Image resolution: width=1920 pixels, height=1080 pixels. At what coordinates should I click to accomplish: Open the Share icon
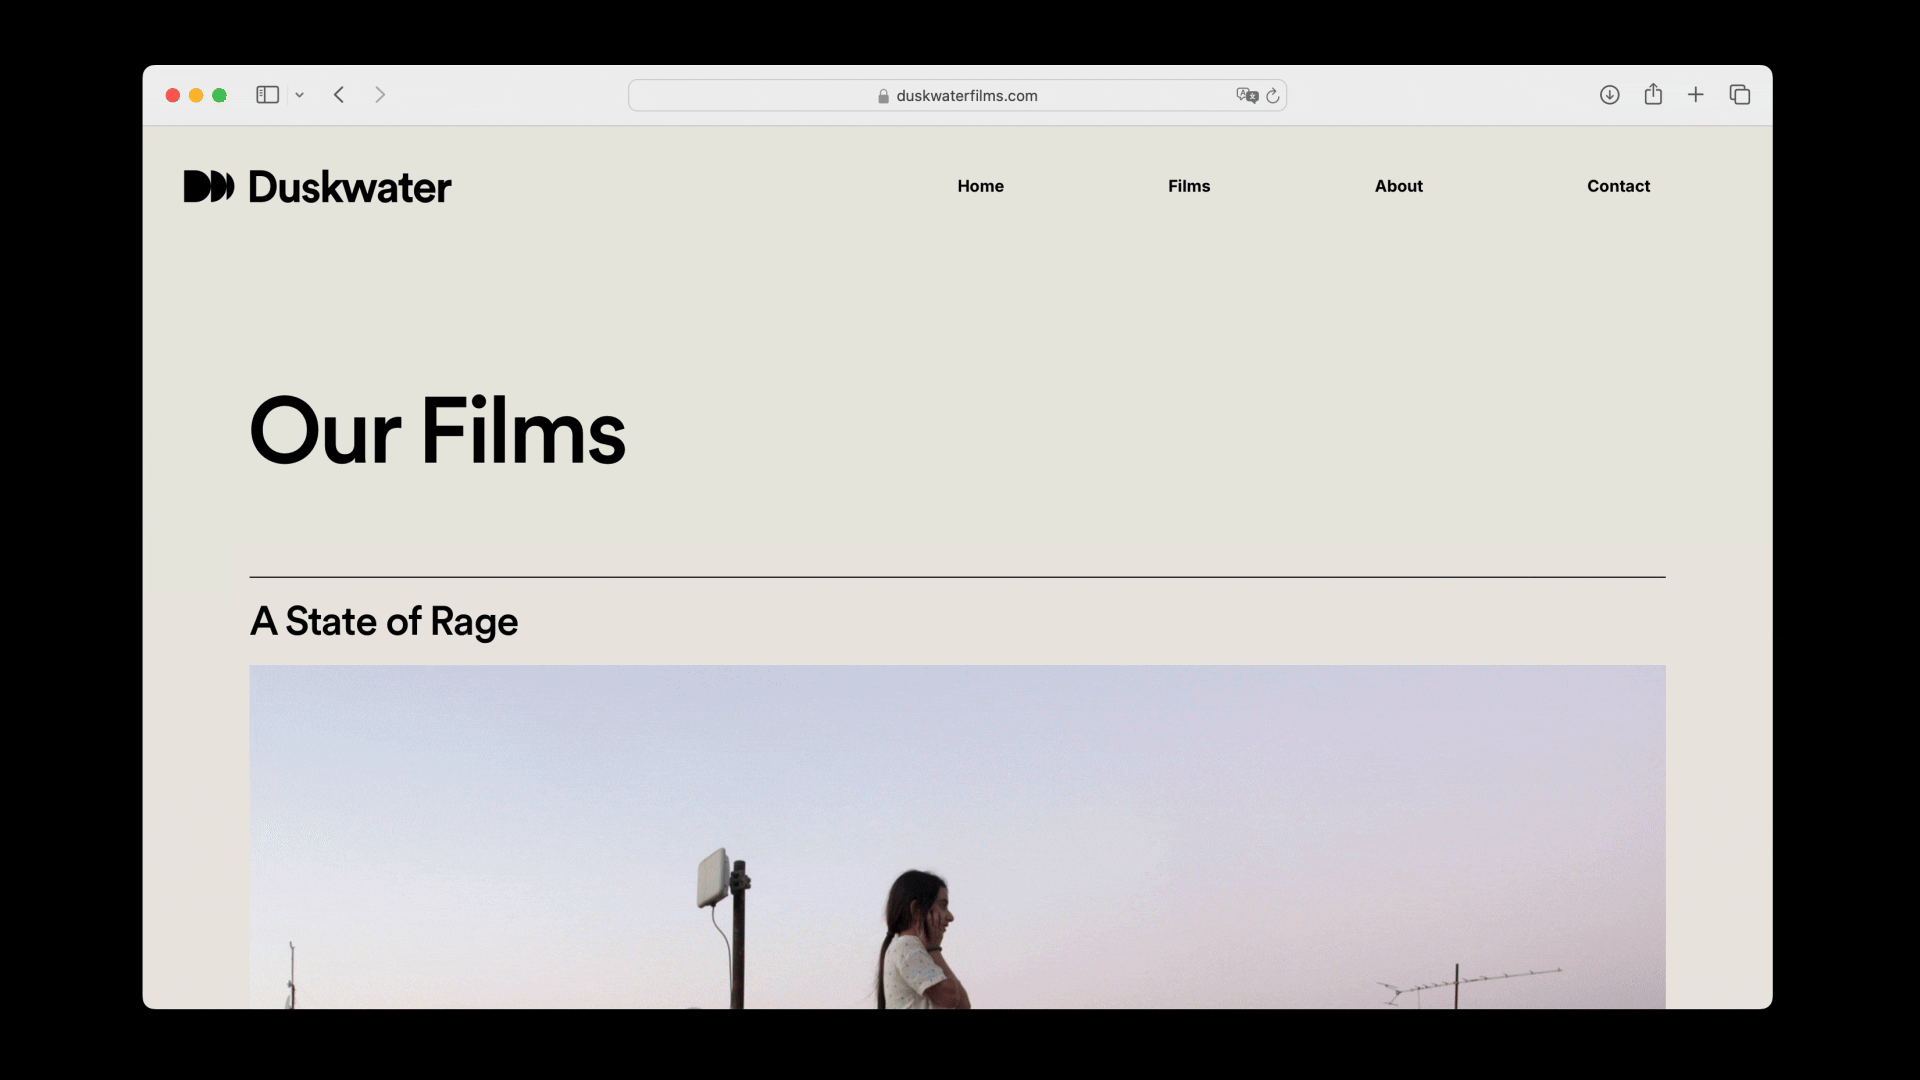[1653, 94]
